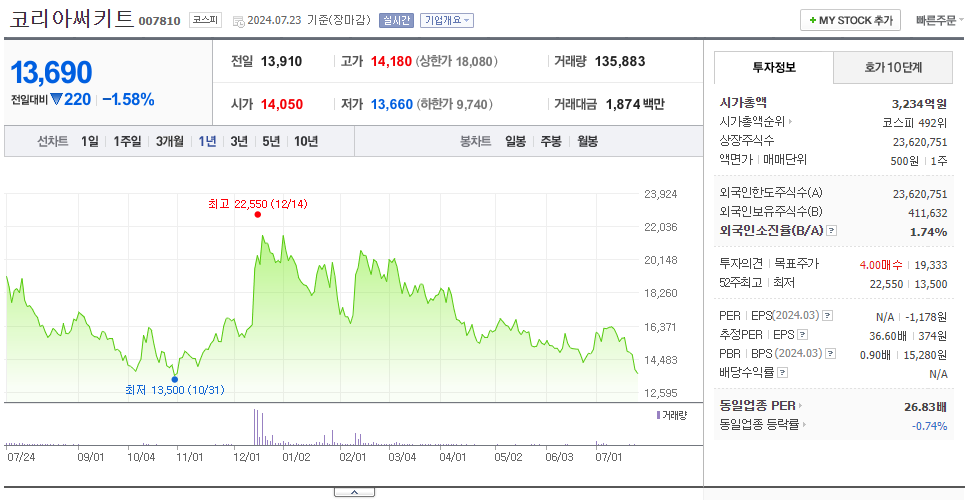Image resolution: width=968 pixels, height=500 pixels.
Task: Click the blue 최저 13,500 marker dot
Action: click(175, 380)
